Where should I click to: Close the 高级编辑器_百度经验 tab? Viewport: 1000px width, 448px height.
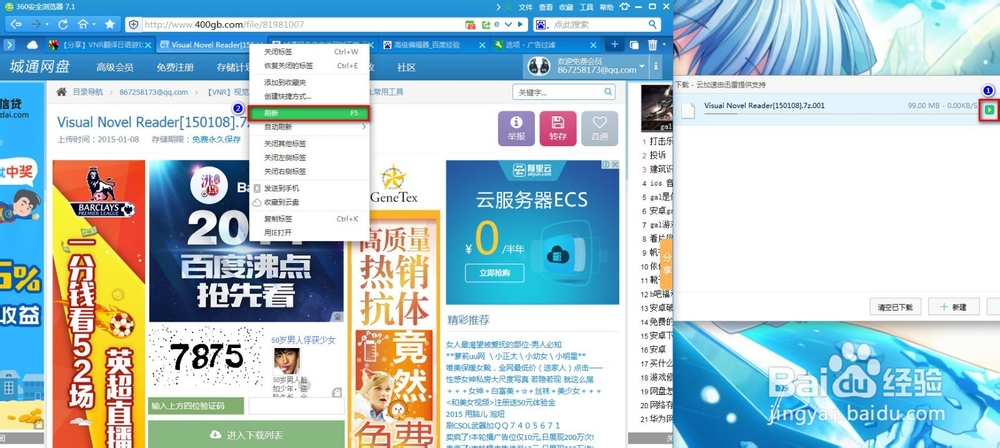[483, 45]
